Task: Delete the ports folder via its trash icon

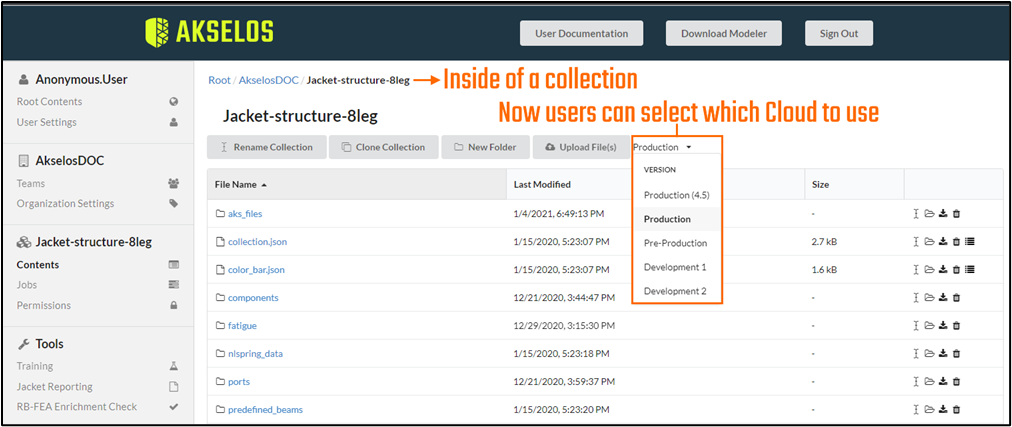Action: [956, 381]
